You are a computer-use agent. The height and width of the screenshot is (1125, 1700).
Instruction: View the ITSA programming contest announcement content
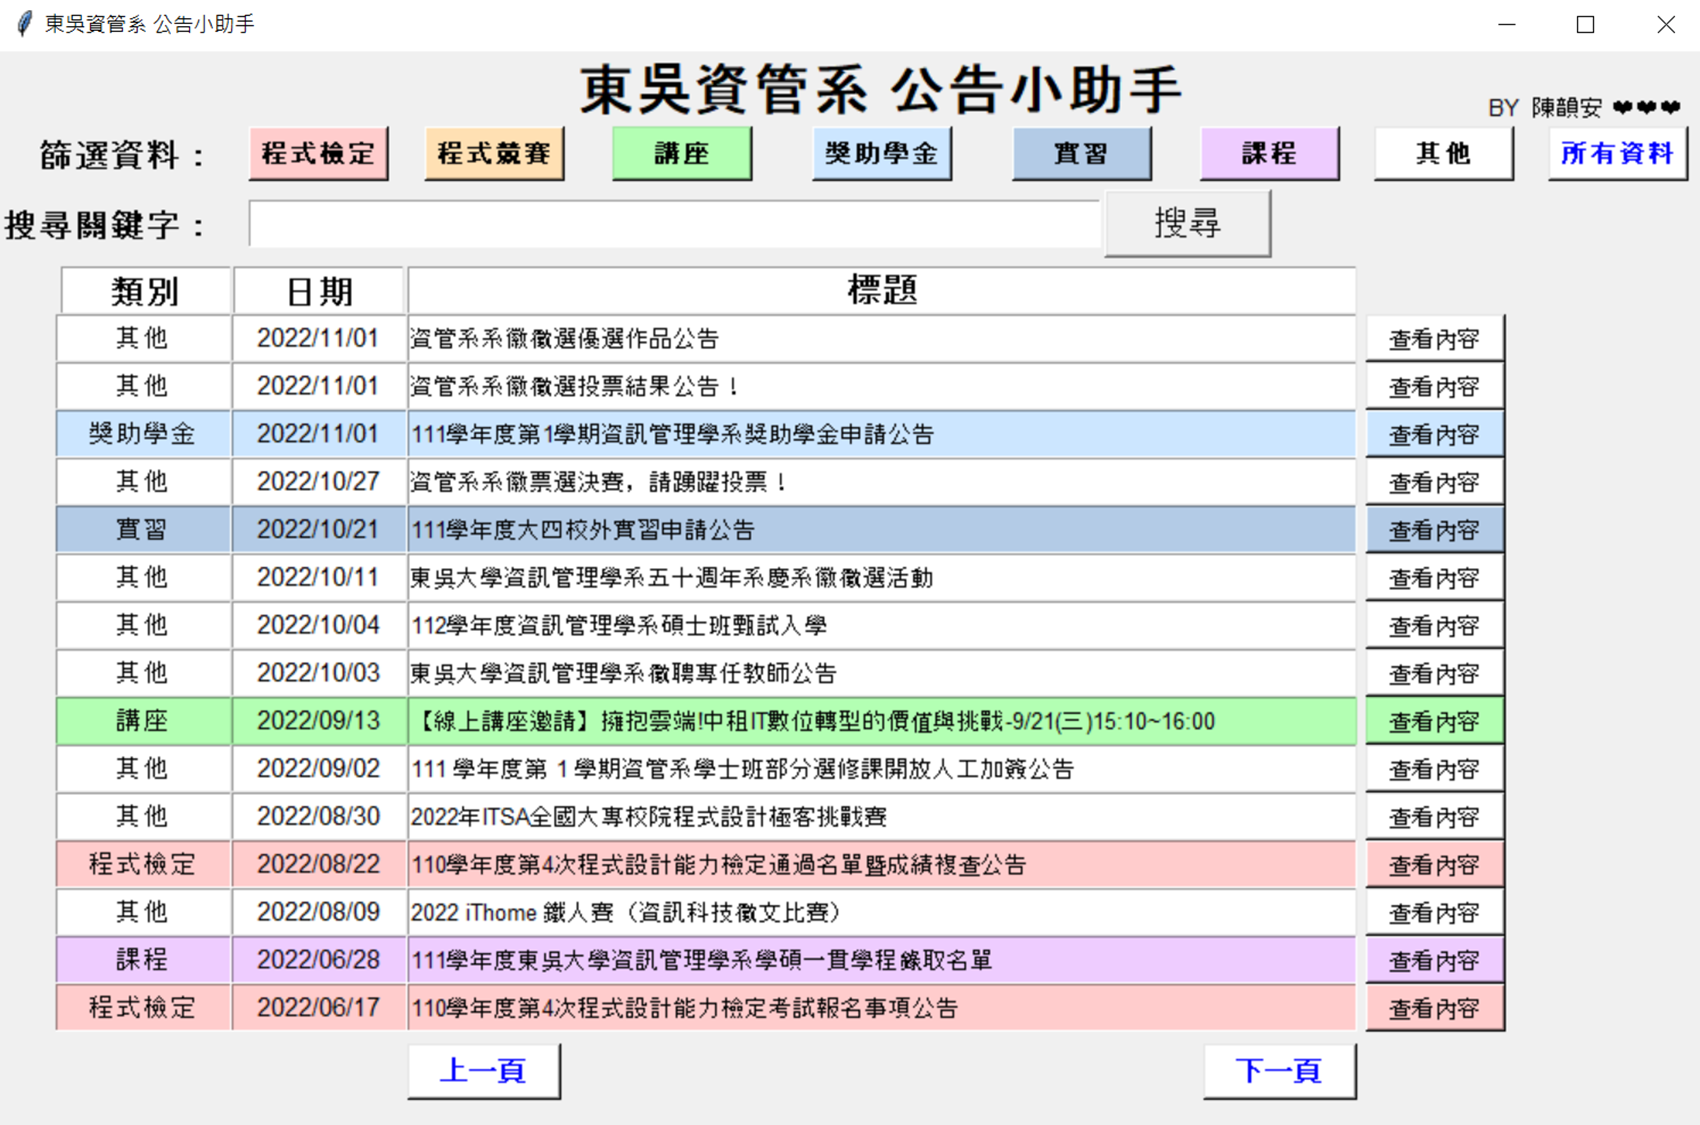(1435, 816)
